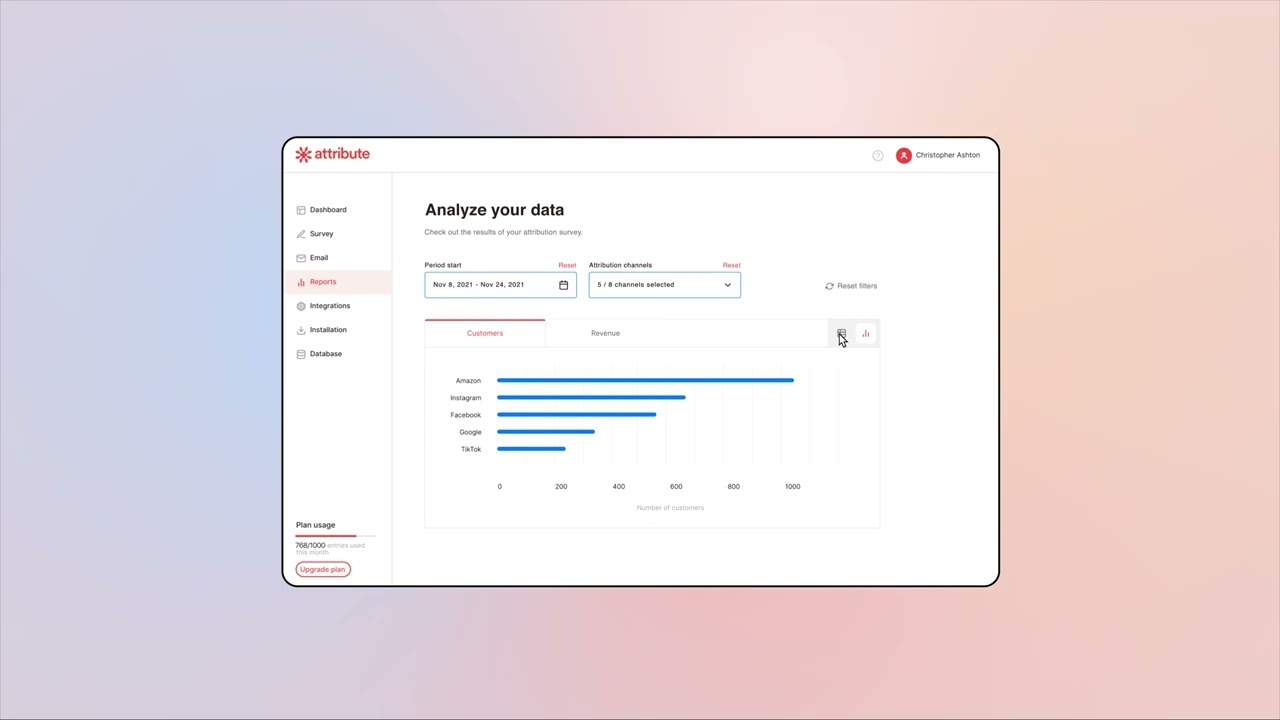1280x720 pixels.
Task: Select the Customers tab
Action: coord(484,333)
